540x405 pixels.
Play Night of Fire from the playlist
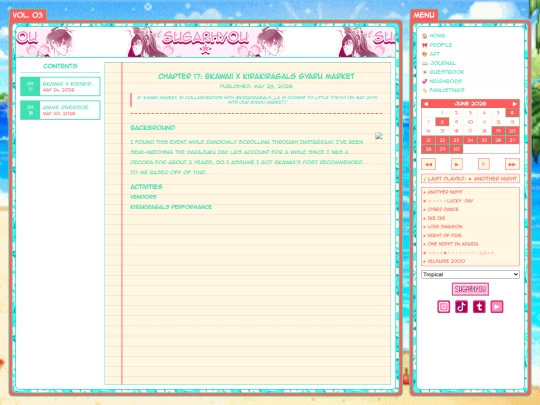444,236
